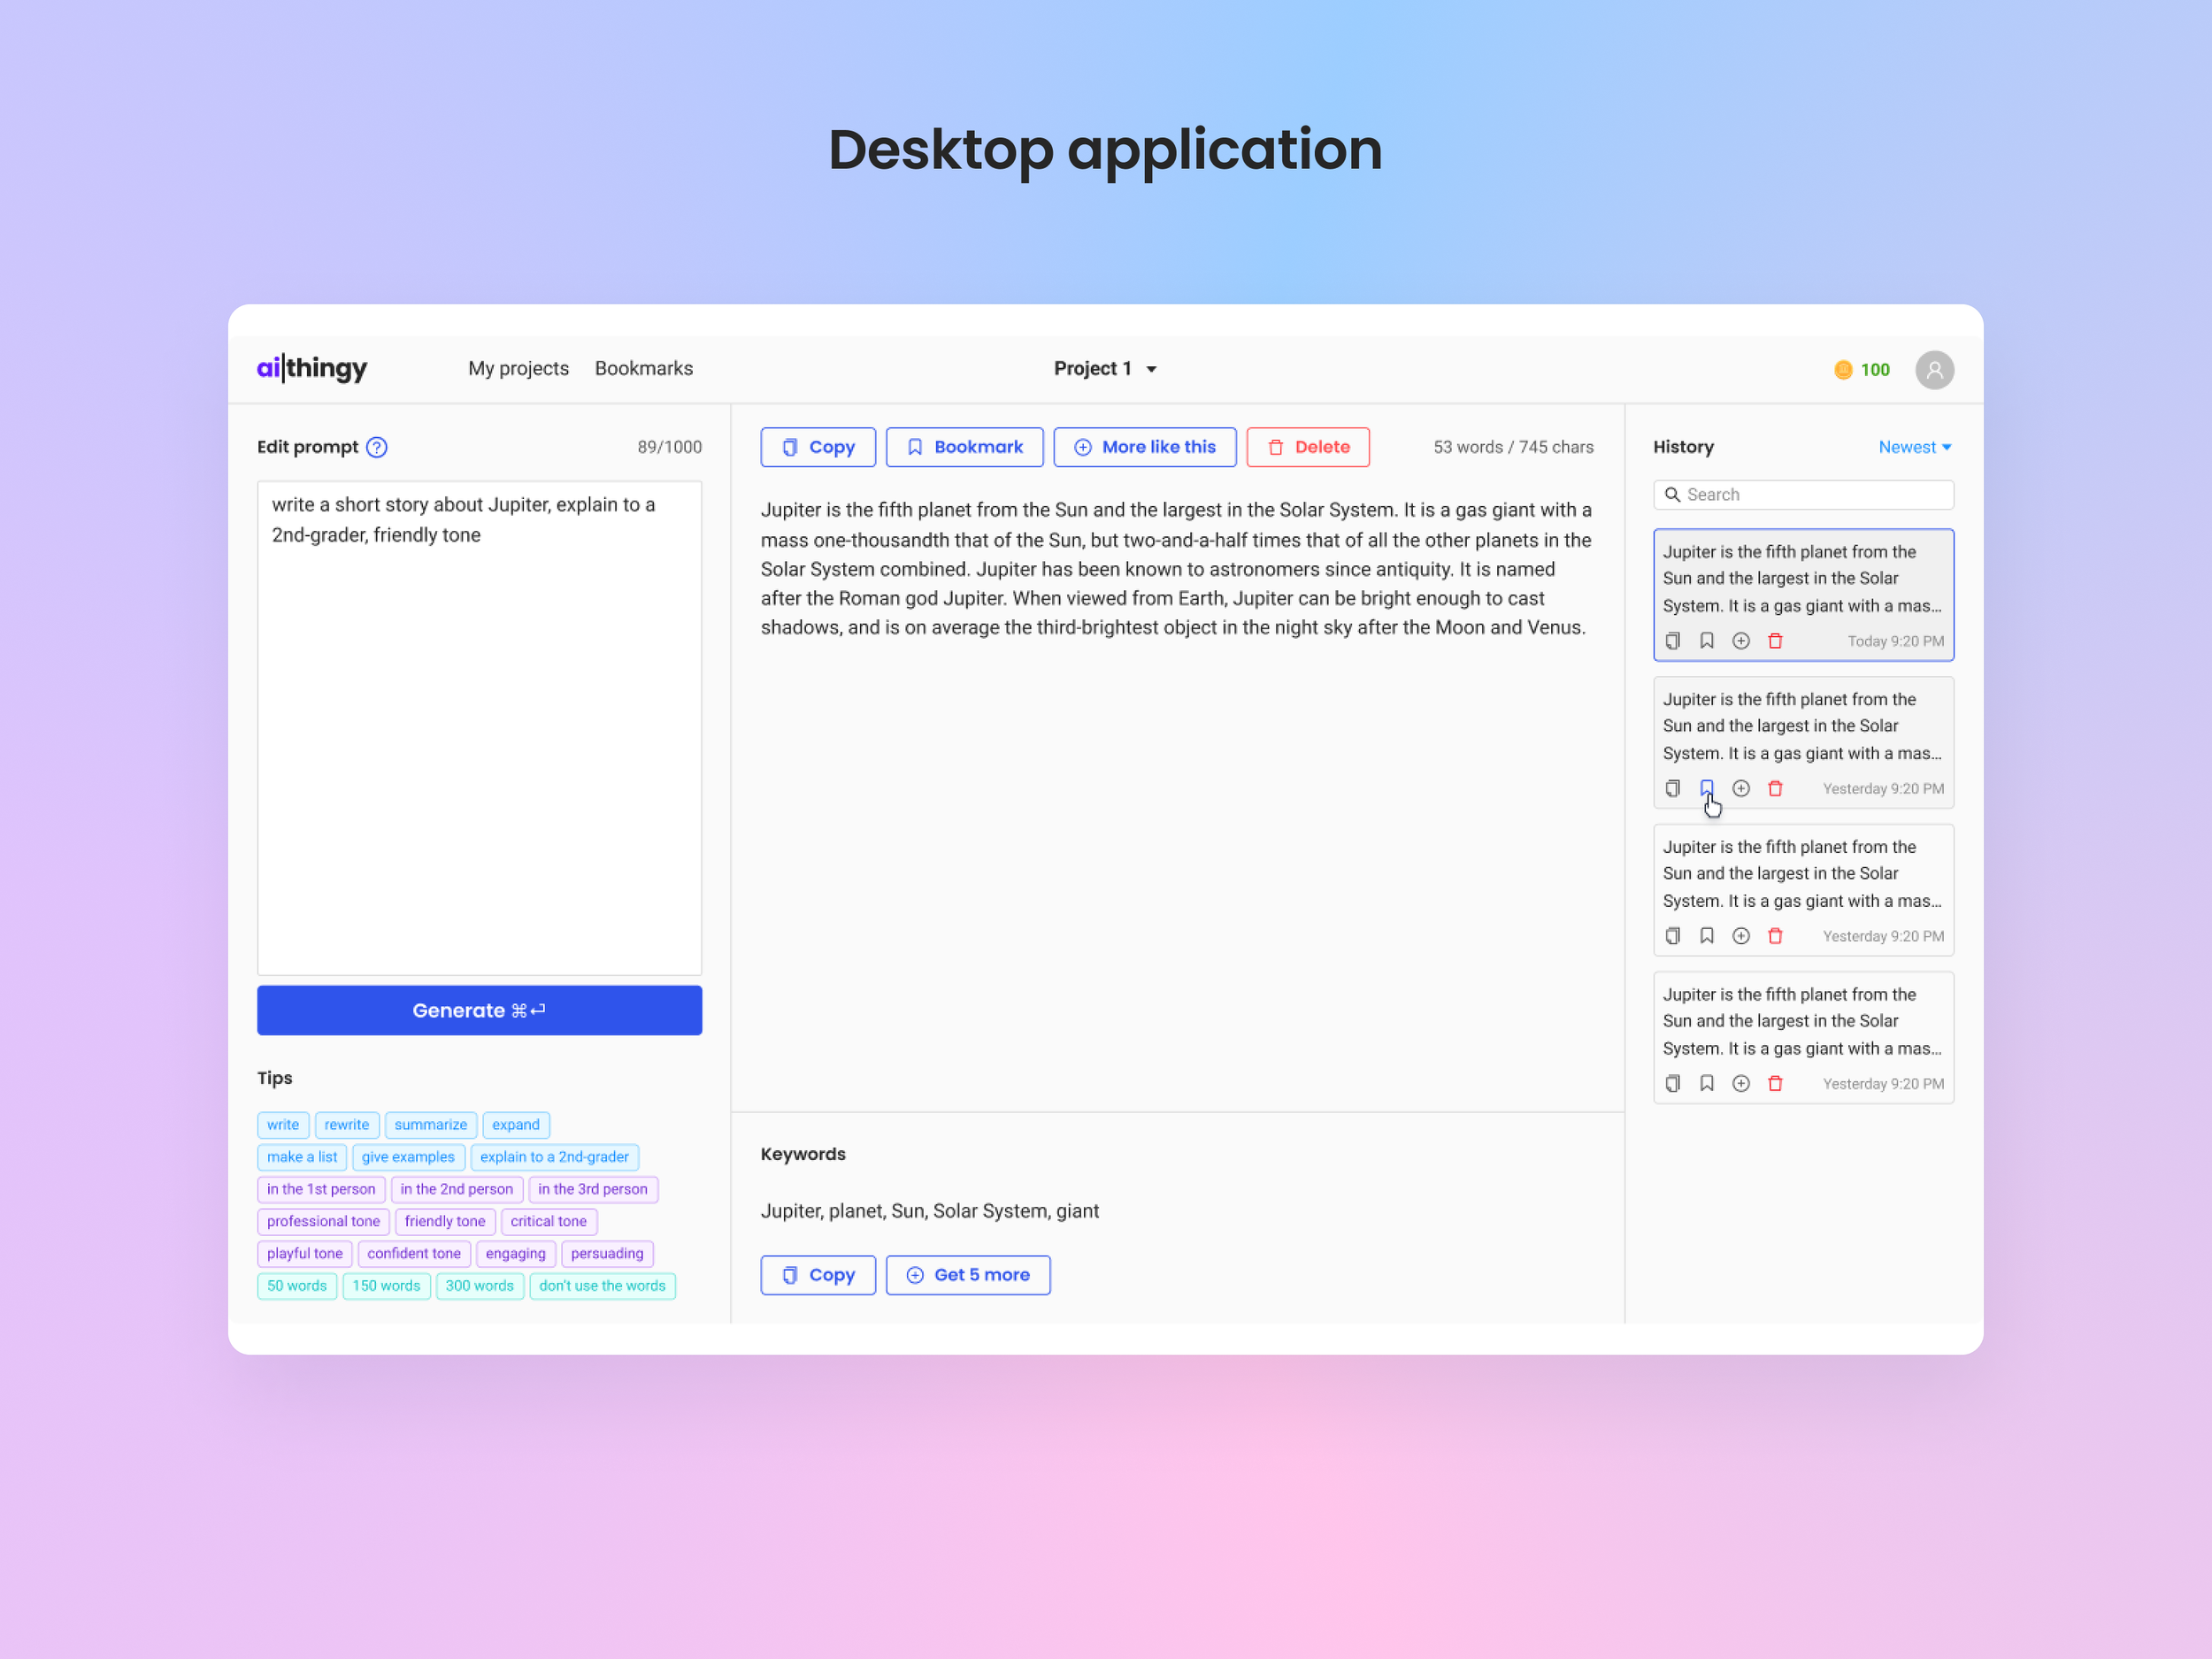Add the 'in the 3rd person' tip
Screen dimensions: 2212x1659
(x=593, y=1190)
